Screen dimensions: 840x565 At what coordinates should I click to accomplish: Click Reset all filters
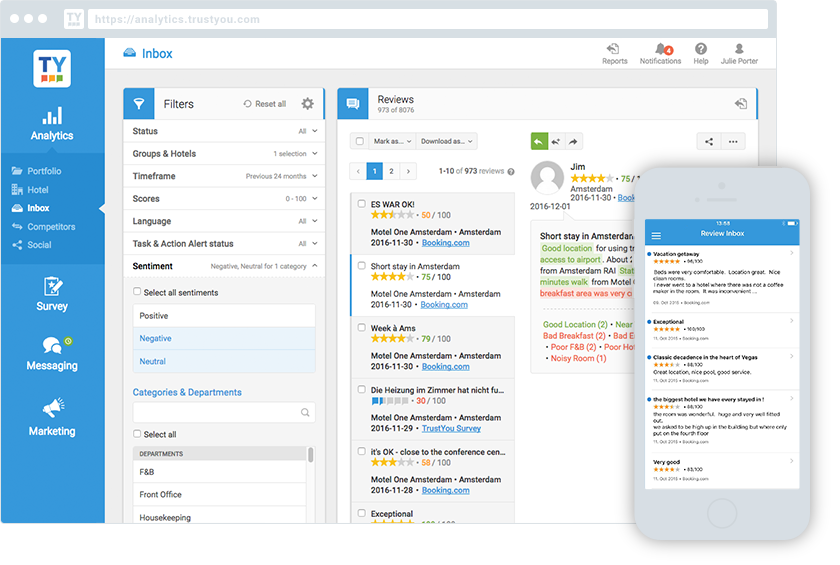pos(265,104)
